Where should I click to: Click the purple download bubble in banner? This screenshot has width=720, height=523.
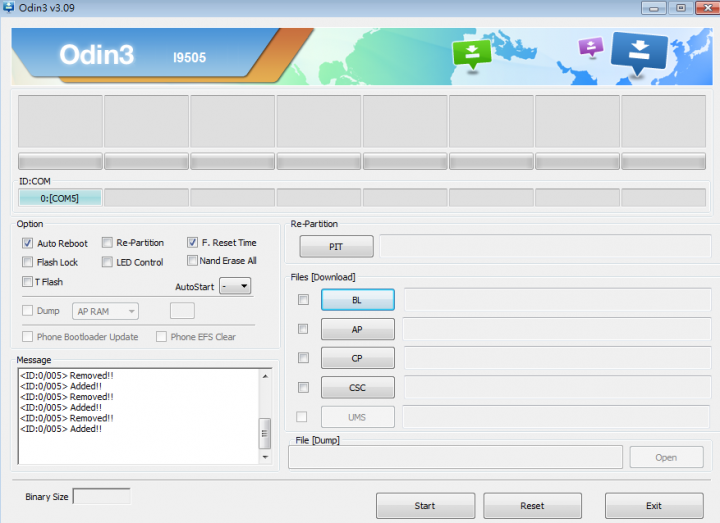(591, 47)
